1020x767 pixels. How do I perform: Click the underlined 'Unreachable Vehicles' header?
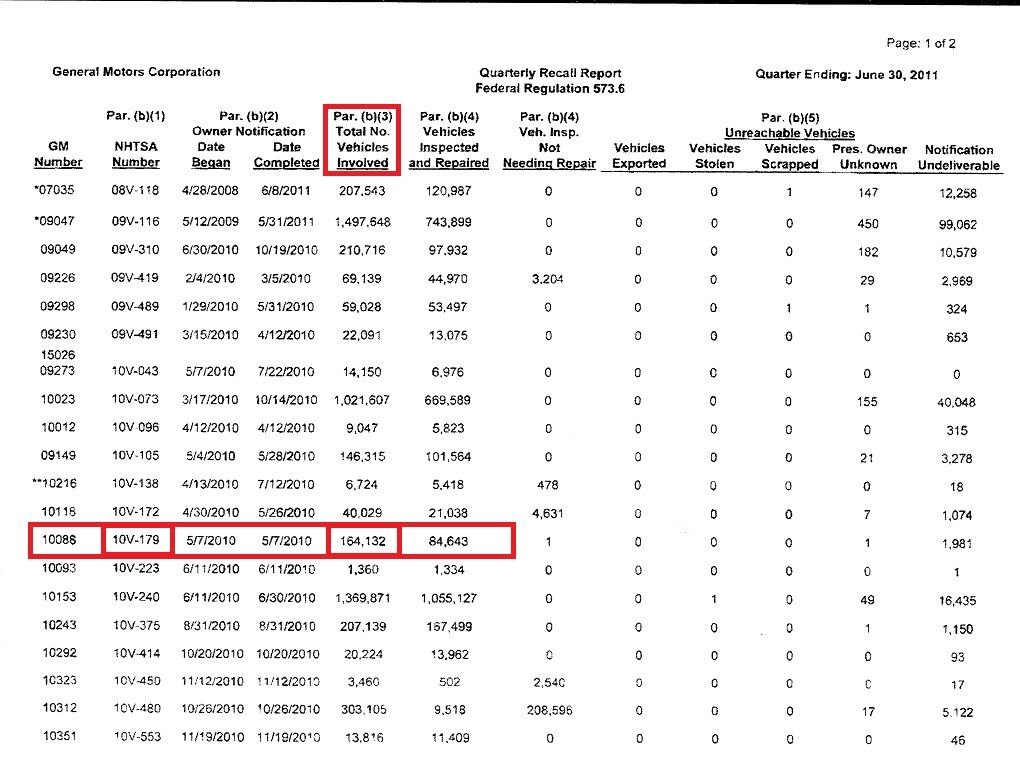point(789,133)
